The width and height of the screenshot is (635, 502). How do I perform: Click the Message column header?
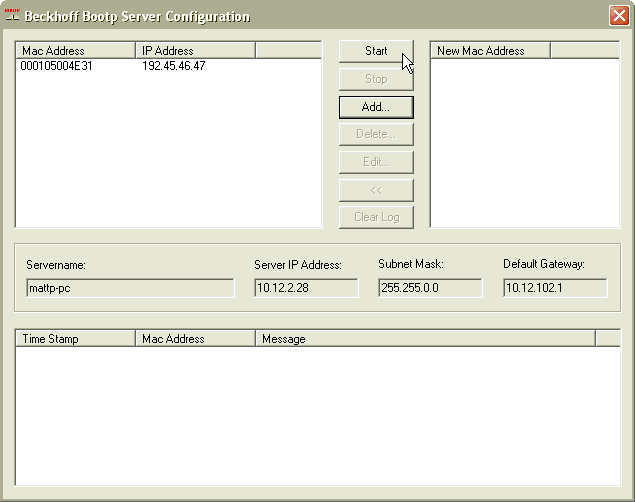click(426, 338)
